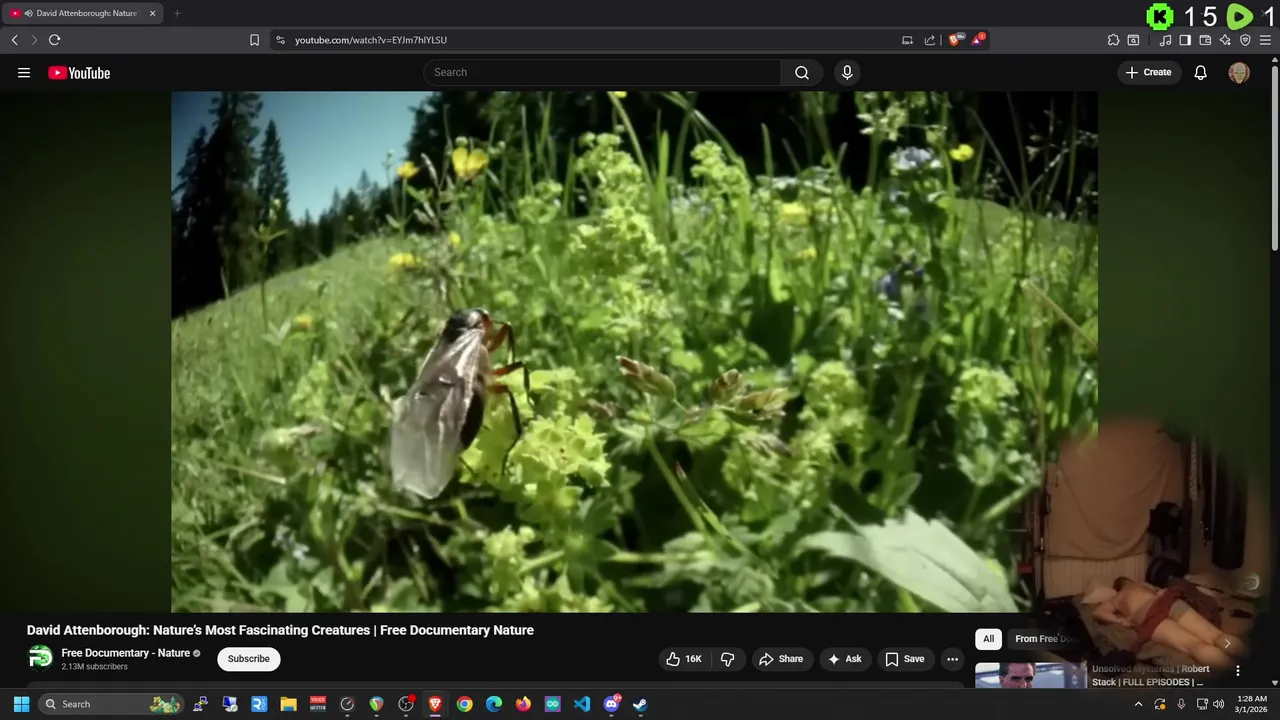Open File Explorer from the taskbar
This screenshot has width=1280, height=720.
point(289,704)
